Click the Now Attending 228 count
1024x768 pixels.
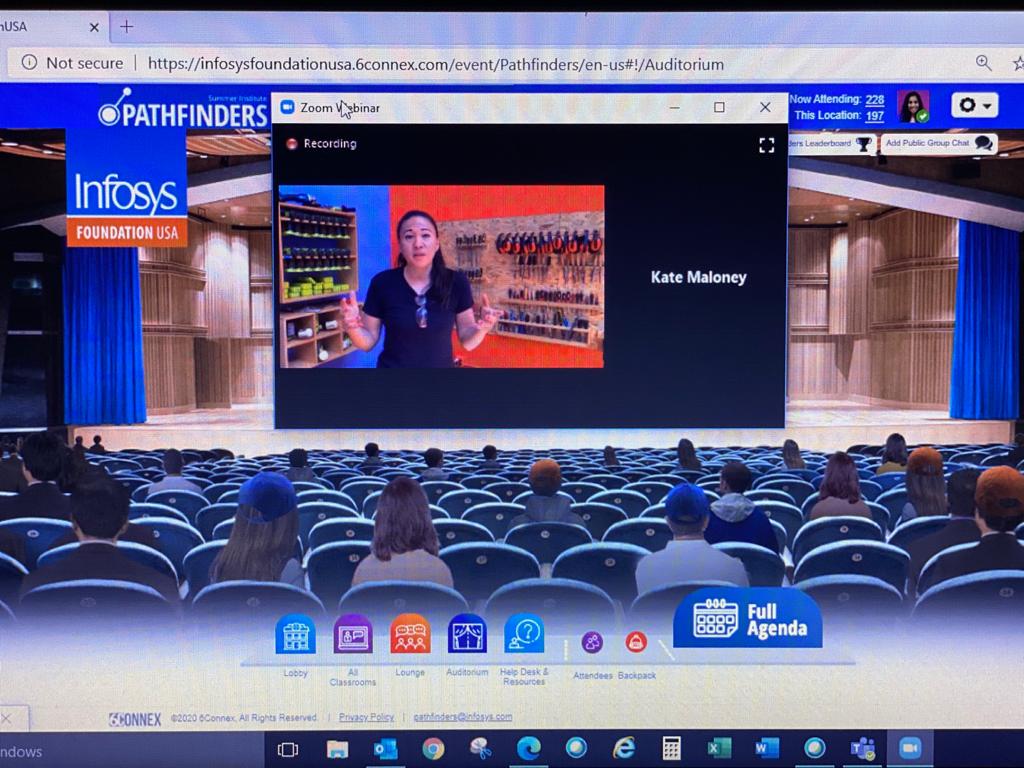(x=874, y=99)
